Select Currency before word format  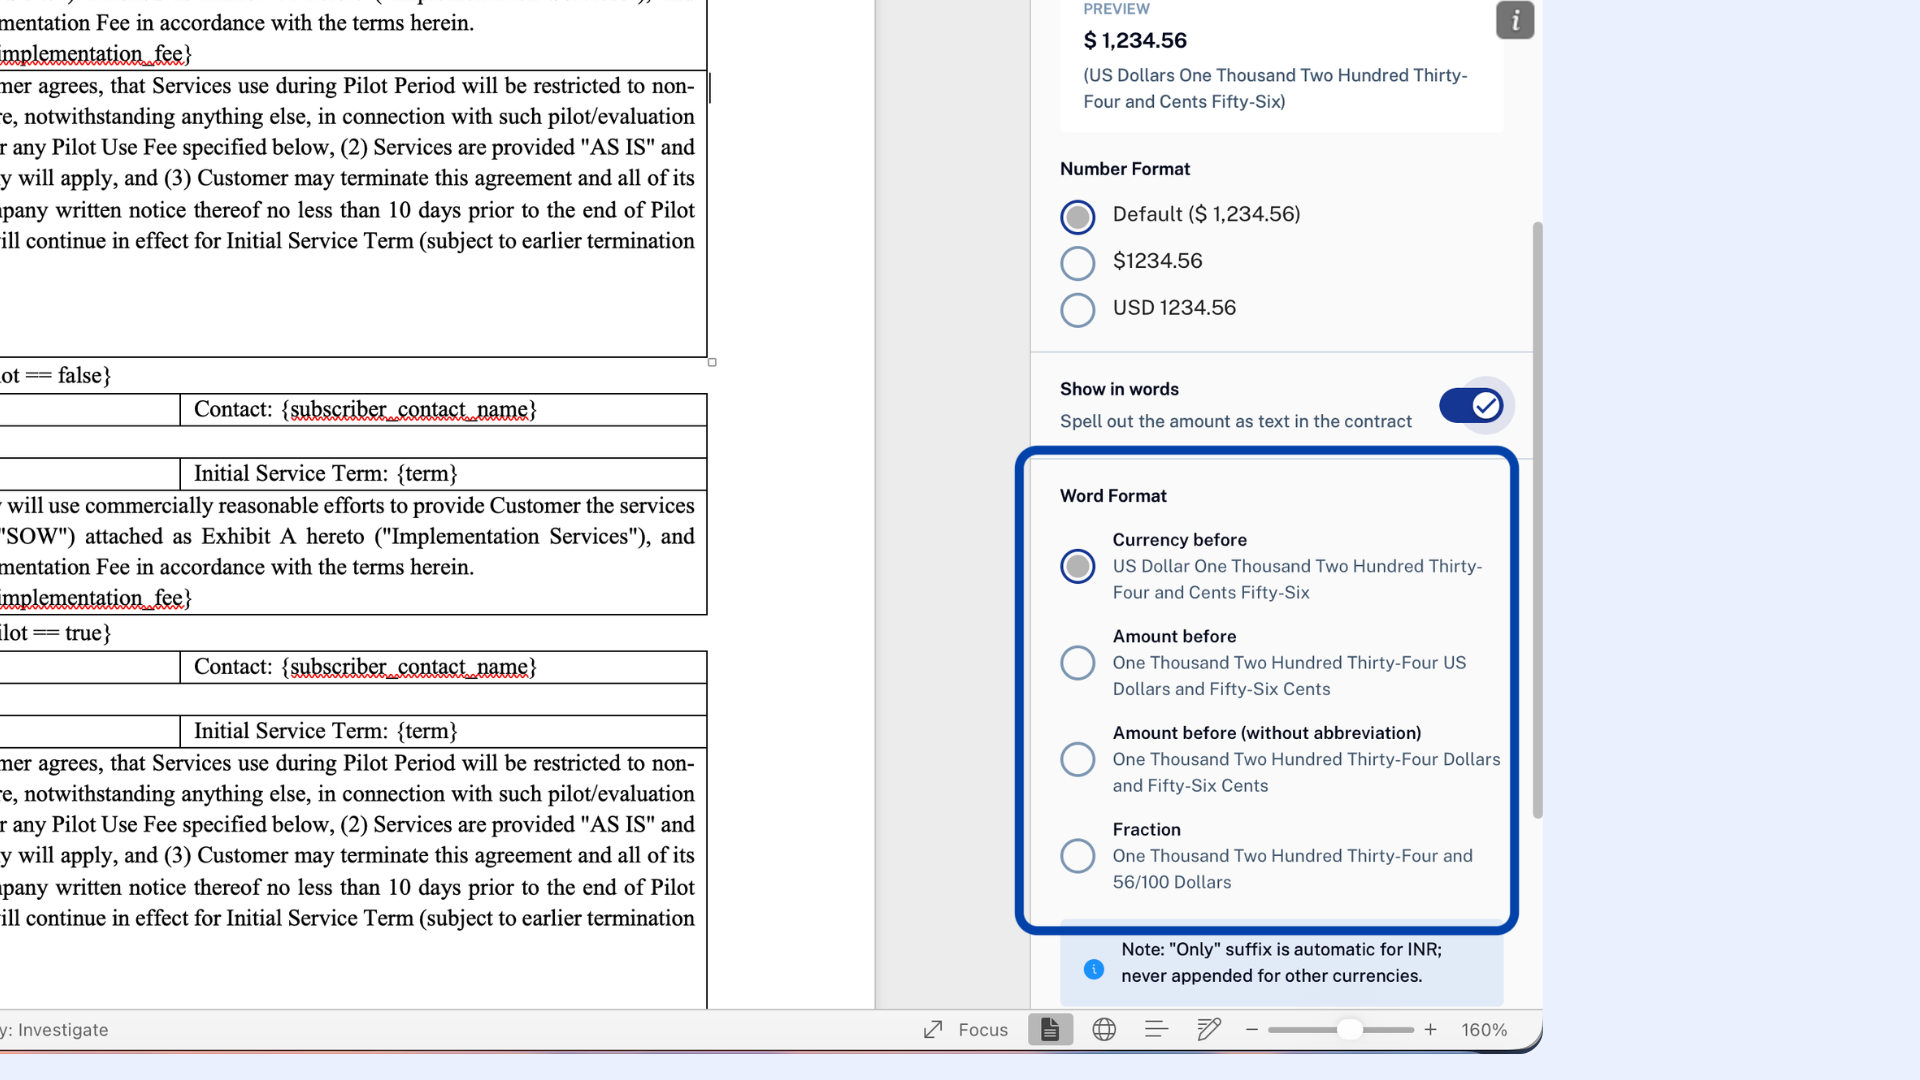(1078, 566)
